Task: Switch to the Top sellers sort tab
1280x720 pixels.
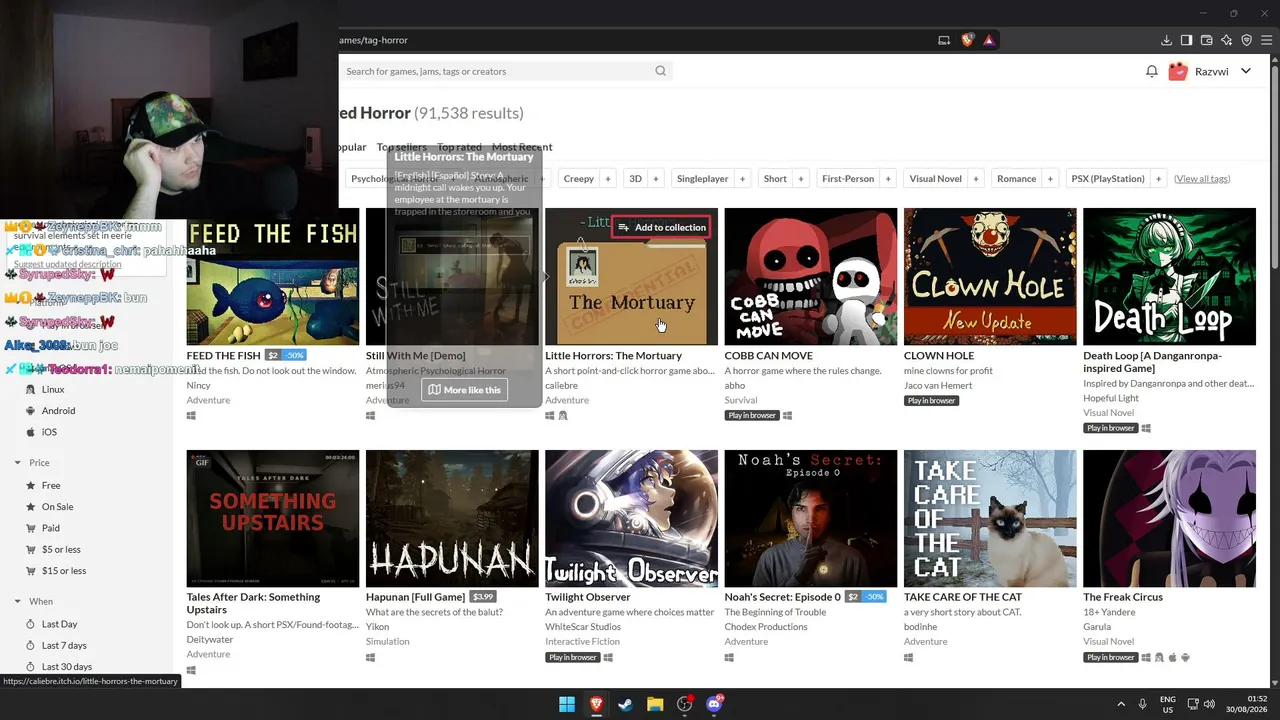Action: 402,147
